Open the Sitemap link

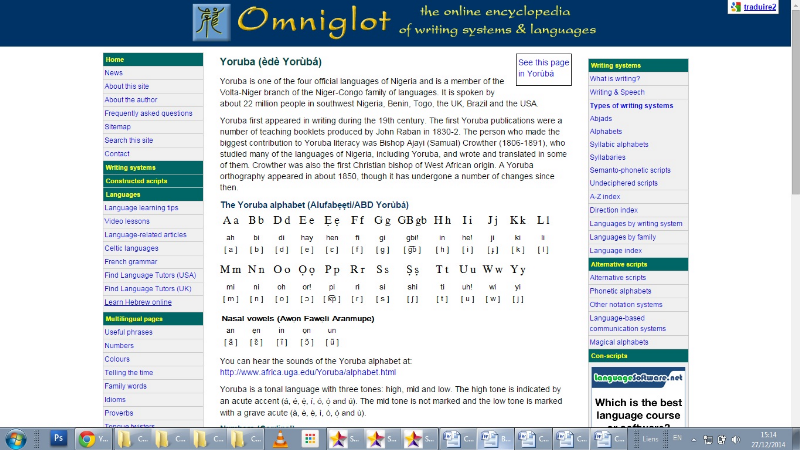[x=117, y=127]
